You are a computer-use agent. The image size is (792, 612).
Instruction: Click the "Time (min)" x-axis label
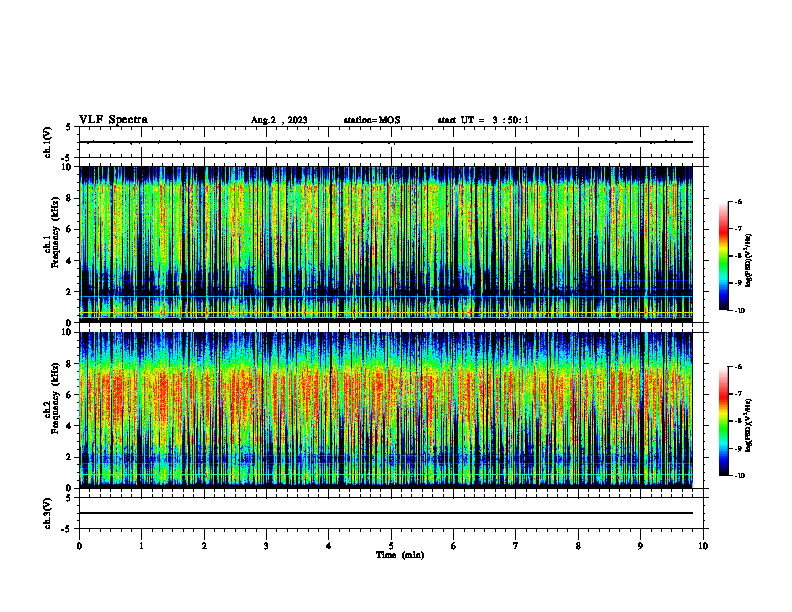(x=400, y=555)
